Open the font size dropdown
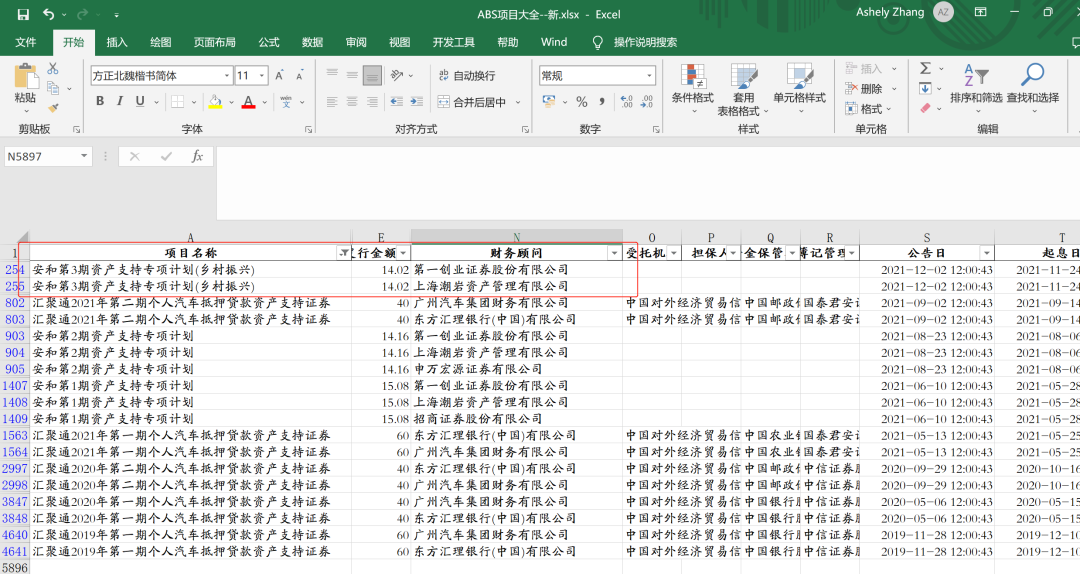1080x574 pixels. (x=262, y=75)
